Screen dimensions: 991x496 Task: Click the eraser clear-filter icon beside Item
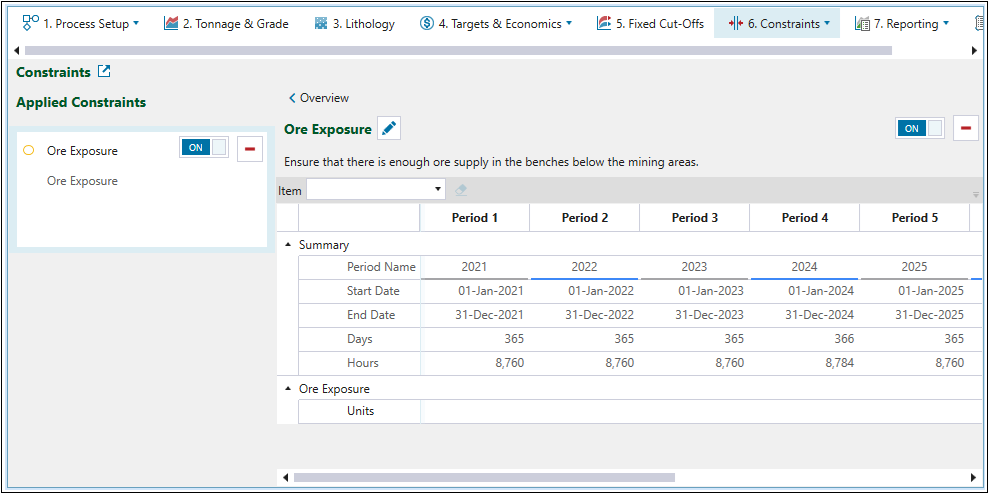pyautogui.click(x=461, y=190)
